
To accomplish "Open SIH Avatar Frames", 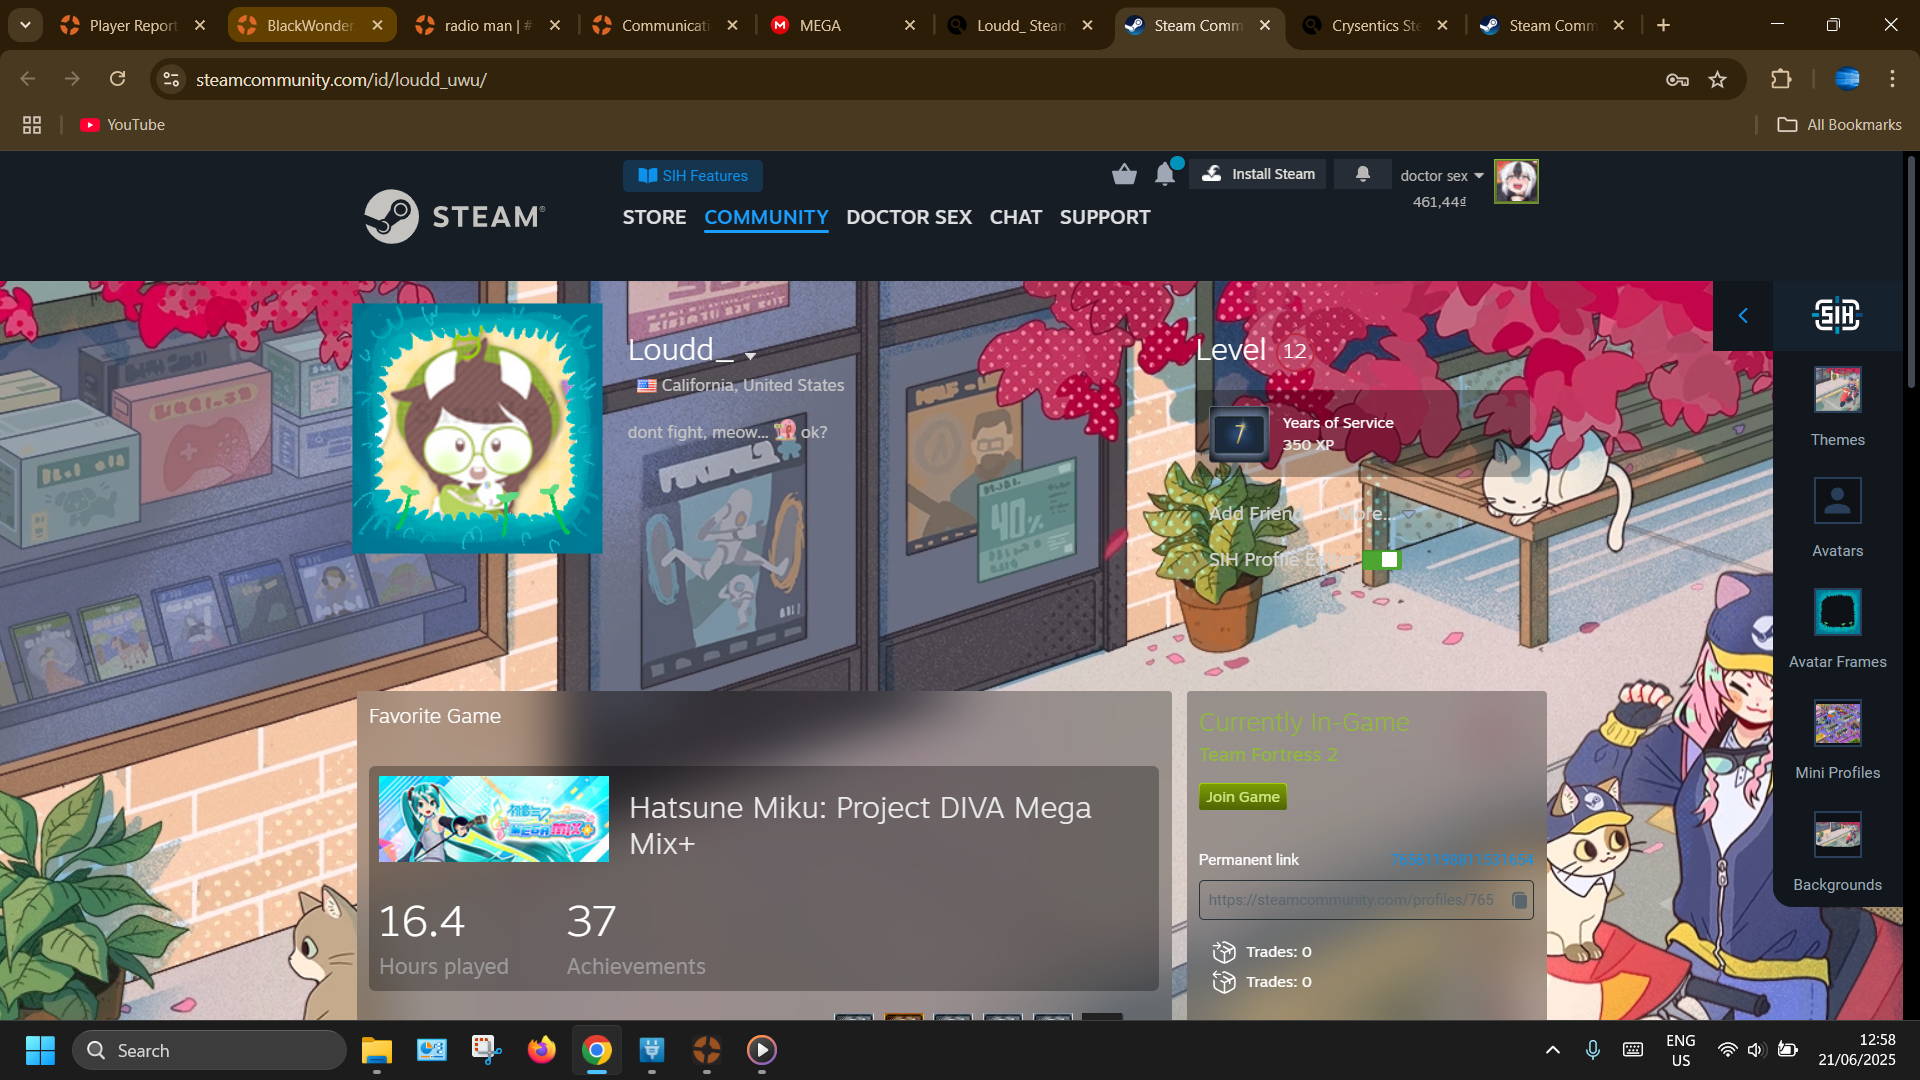I will click(1837, 629).
